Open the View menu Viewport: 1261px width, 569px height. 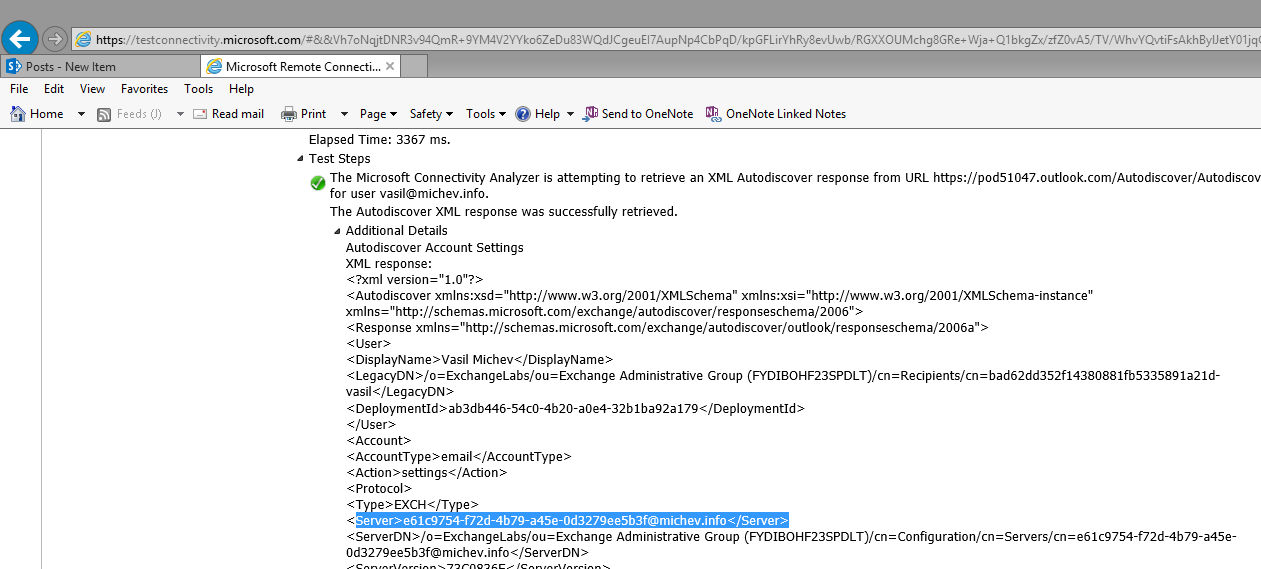pyautogui.click(x=92, y=89)
